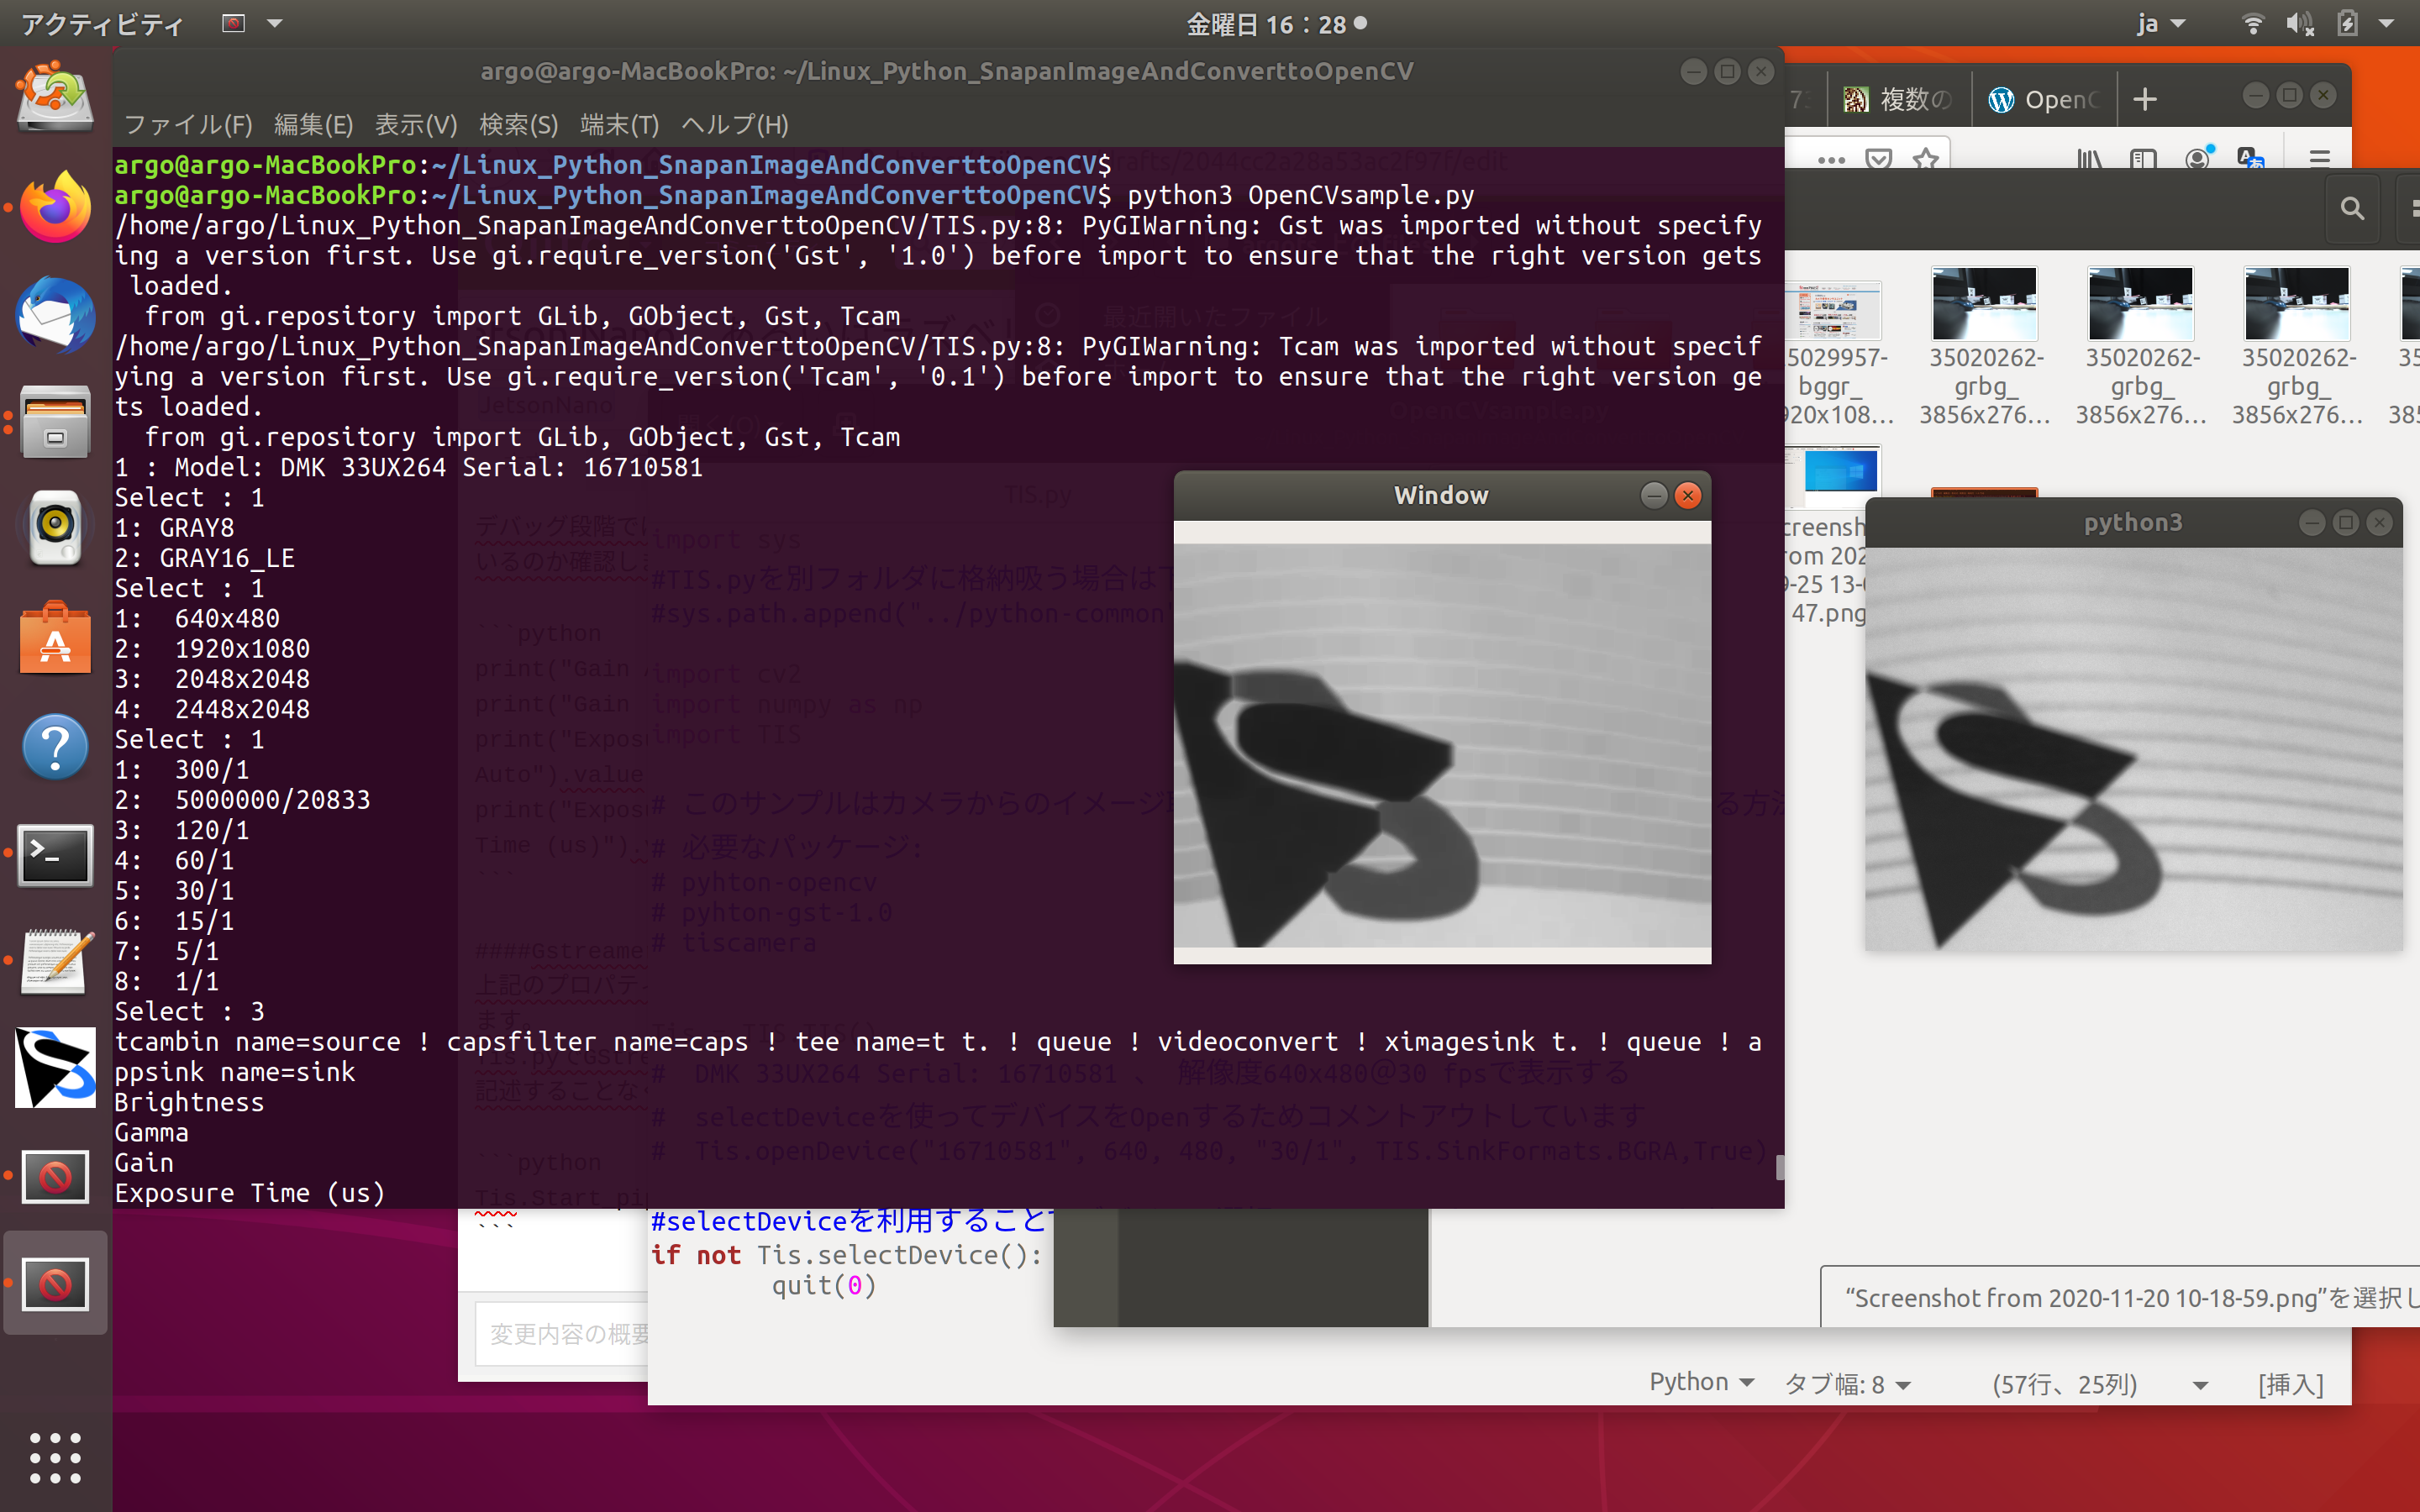This screenshot has width=2420, height=1512.
Task: Click the 'Model: DMK 33UX264' terminal line
Action: (408, 467)
